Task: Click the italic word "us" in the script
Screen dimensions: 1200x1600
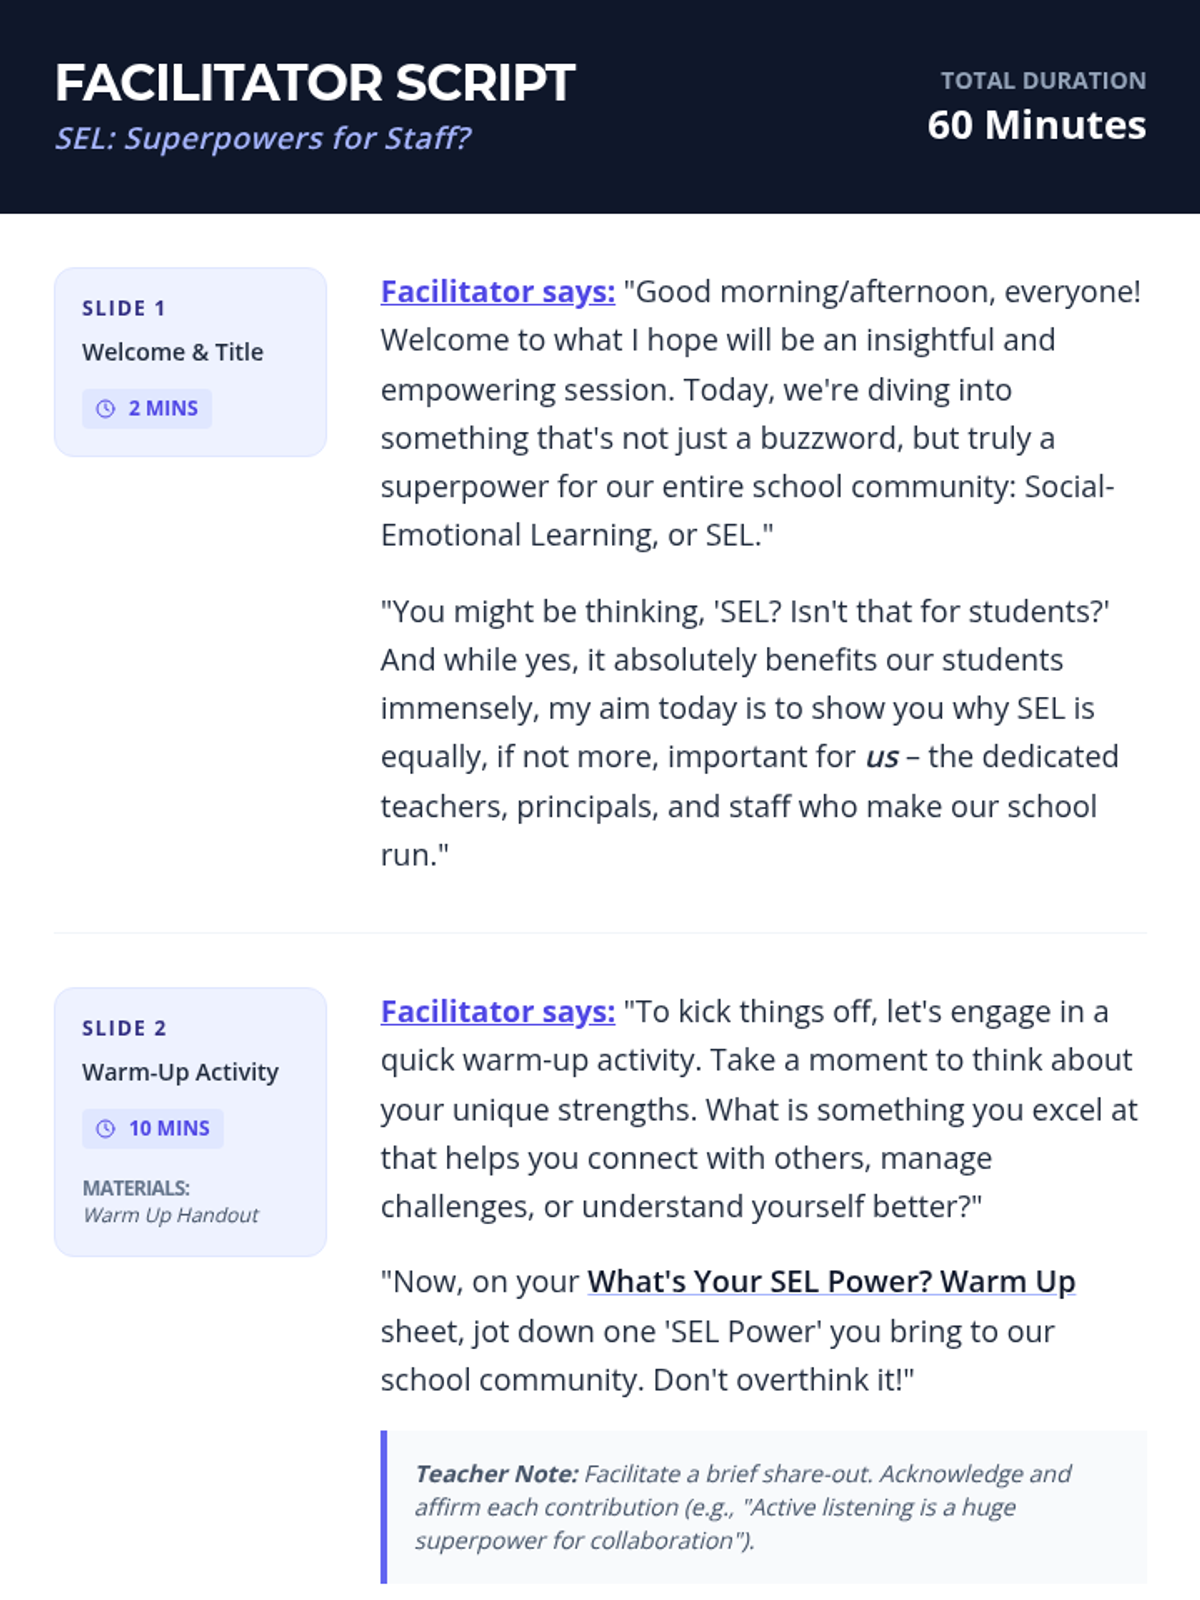Action: (x=882, y=757)
